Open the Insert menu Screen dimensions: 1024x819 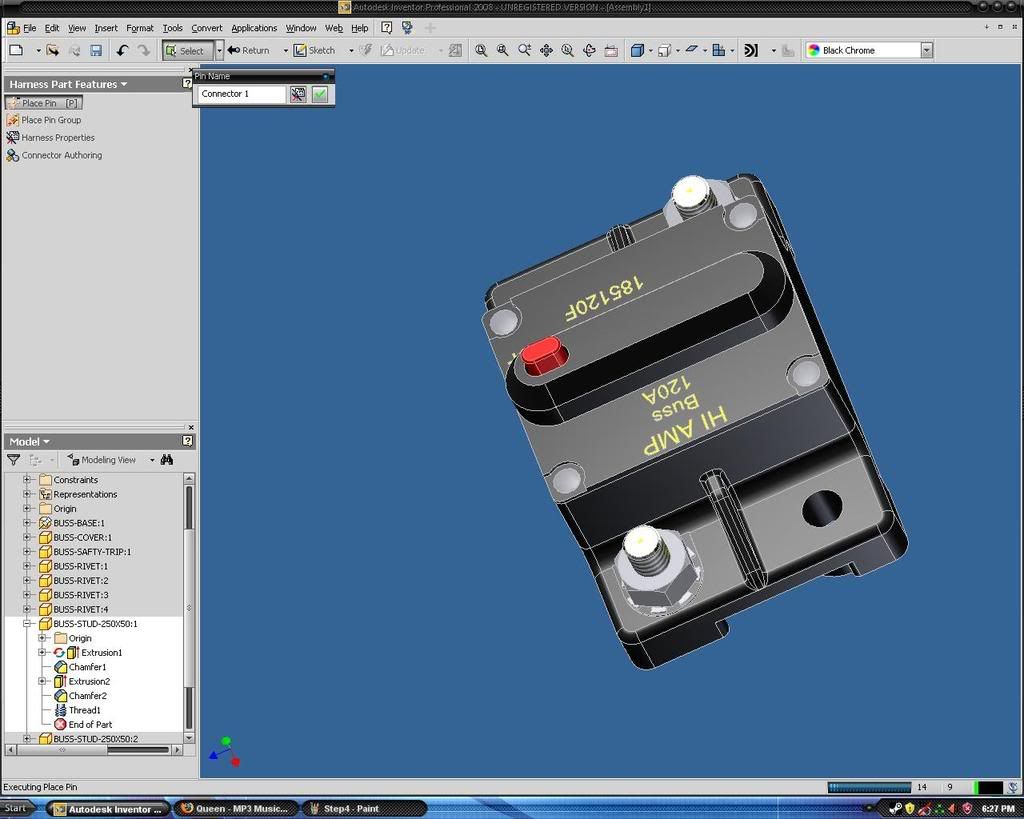(x=106, y=28)
